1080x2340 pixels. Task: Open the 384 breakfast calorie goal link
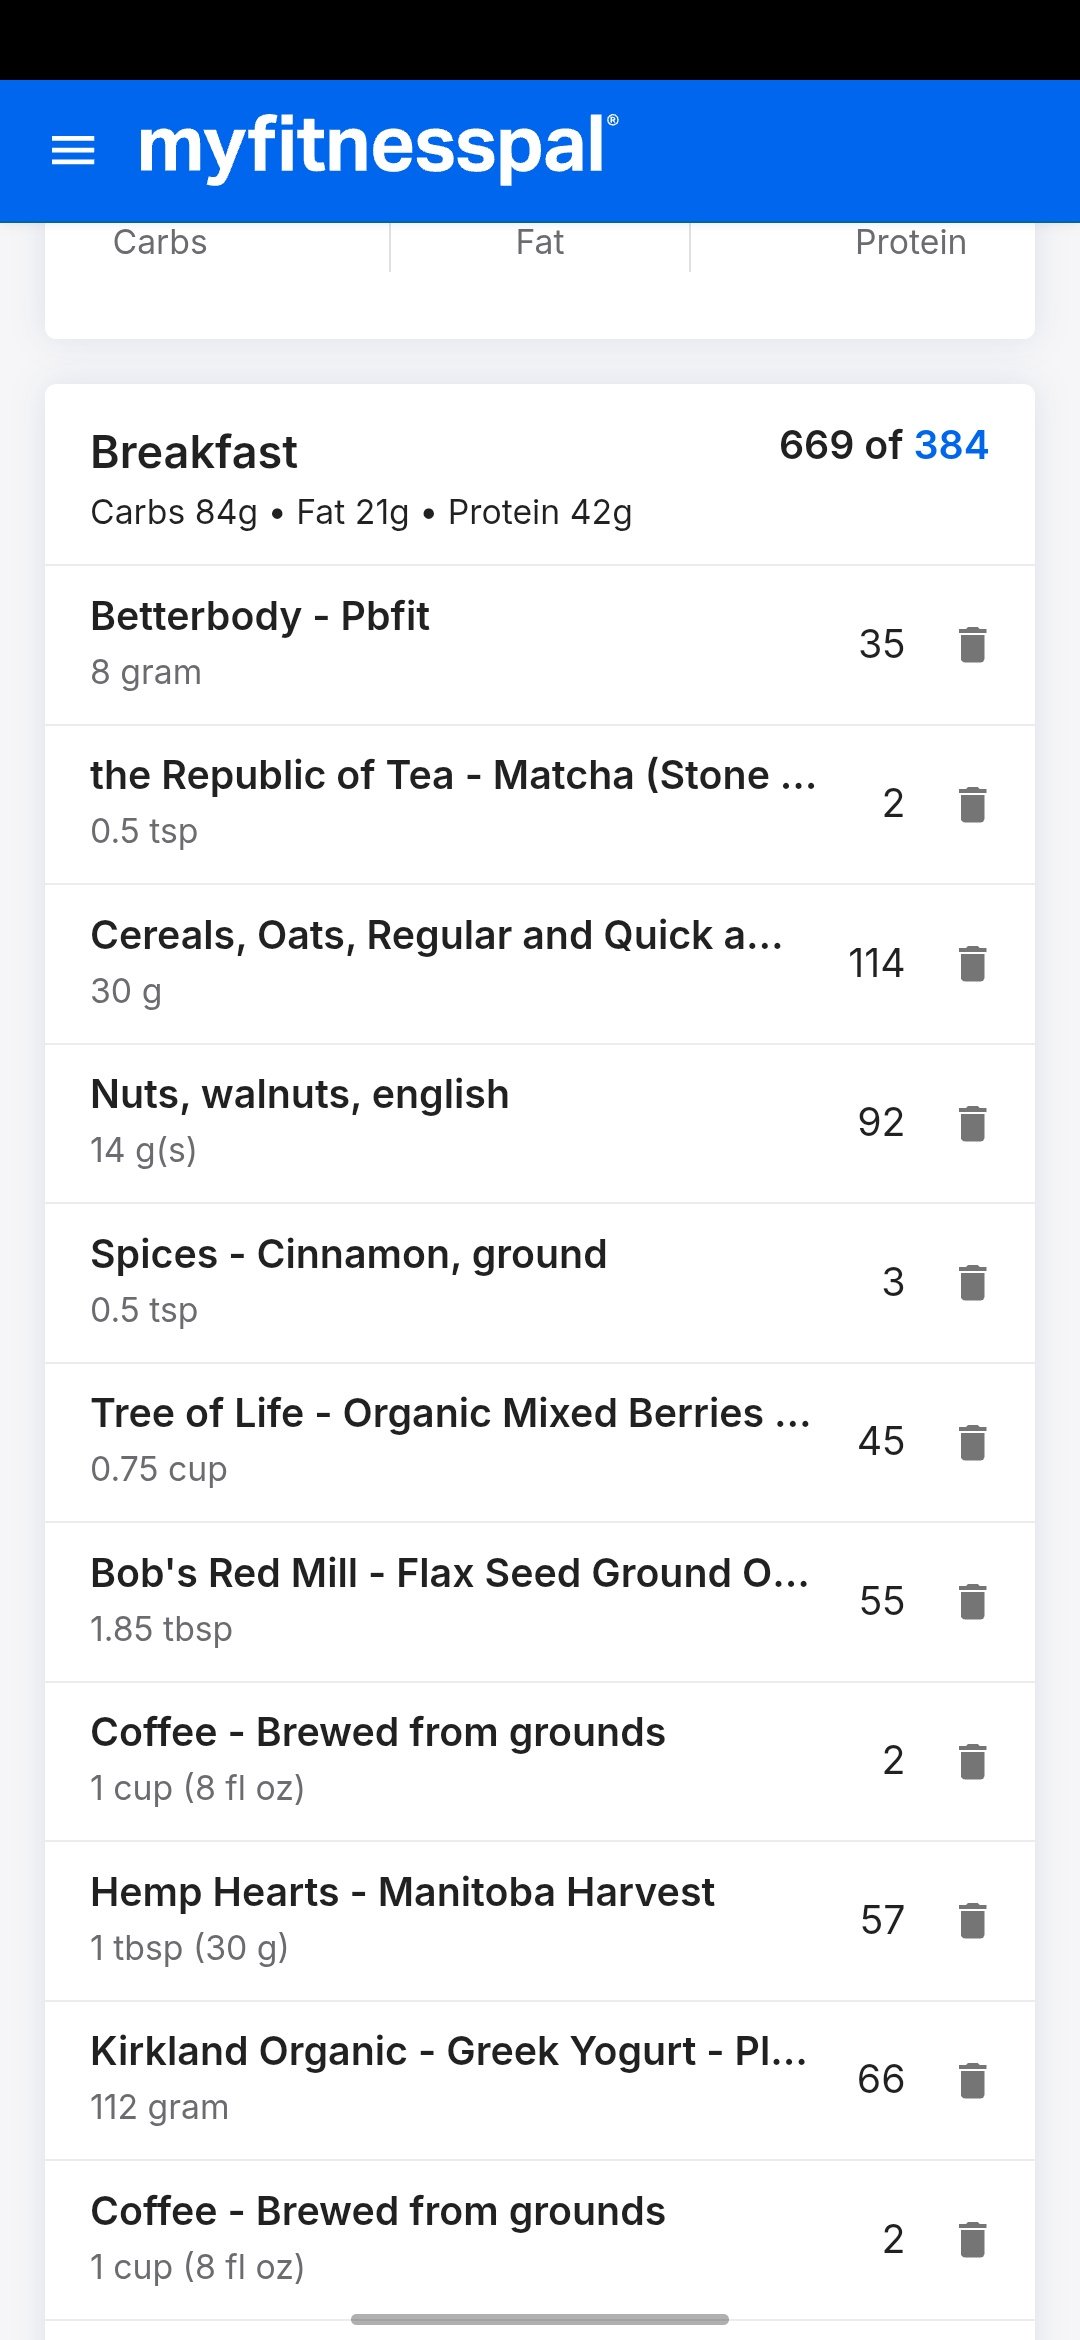pyautogui.click(x=951, y=445)
